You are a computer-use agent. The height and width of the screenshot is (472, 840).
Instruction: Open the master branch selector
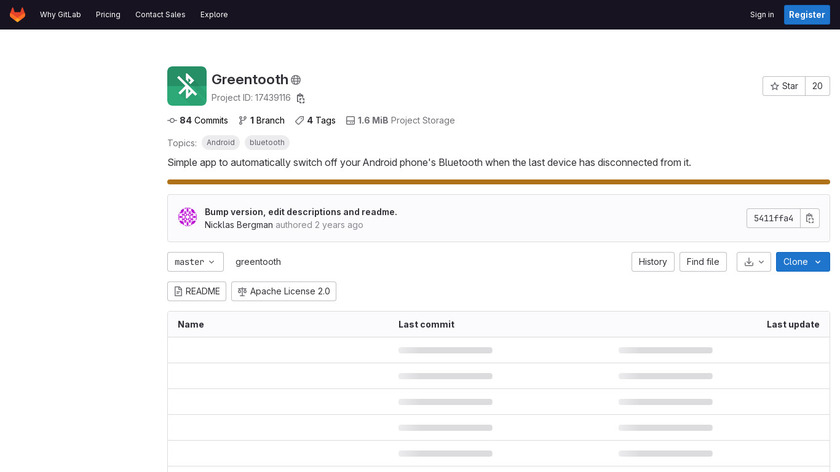coord(195,262)
